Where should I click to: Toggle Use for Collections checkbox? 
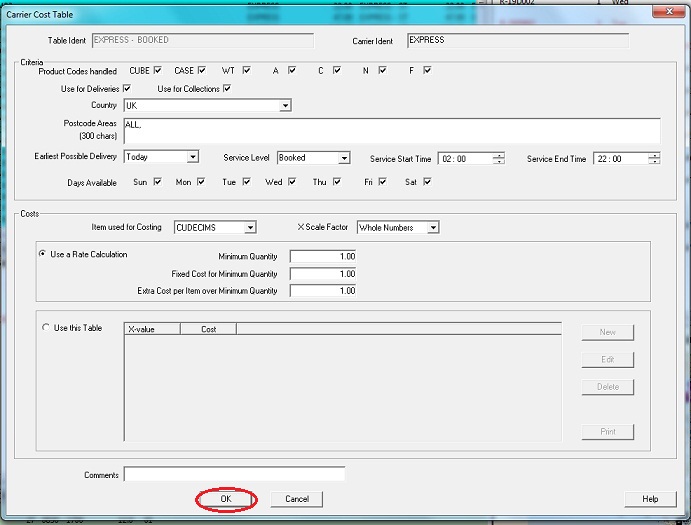click(x=227, y=89)
